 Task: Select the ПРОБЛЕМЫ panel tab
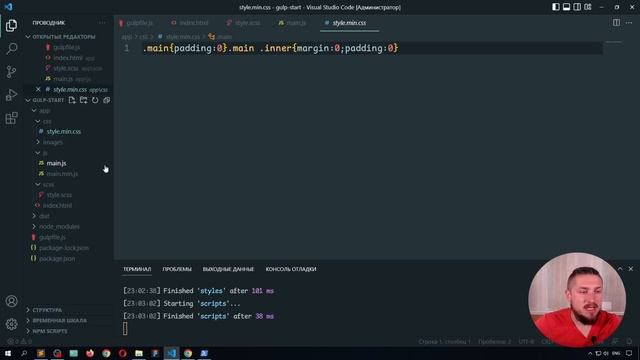pos(177,269)
